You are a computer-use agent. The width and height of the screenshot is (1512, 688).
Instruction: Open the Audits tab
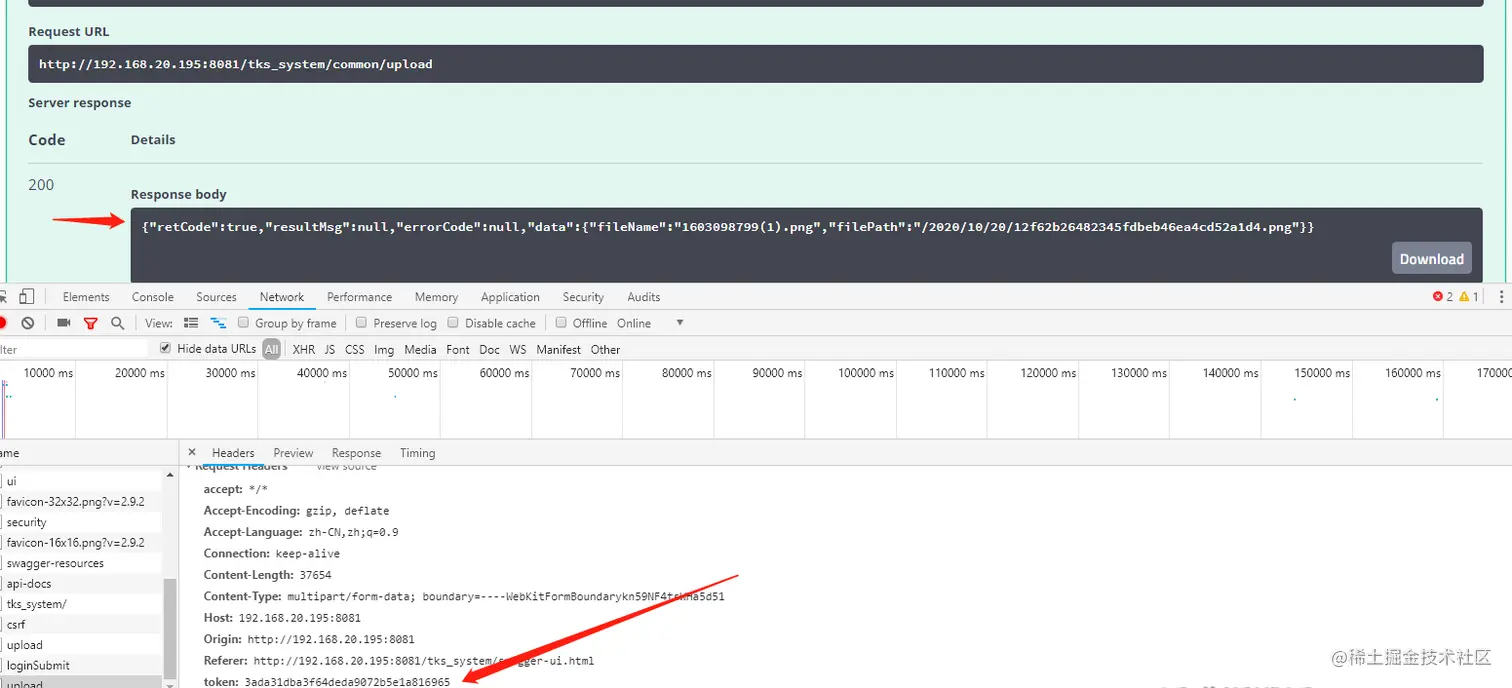click(643, 297)
